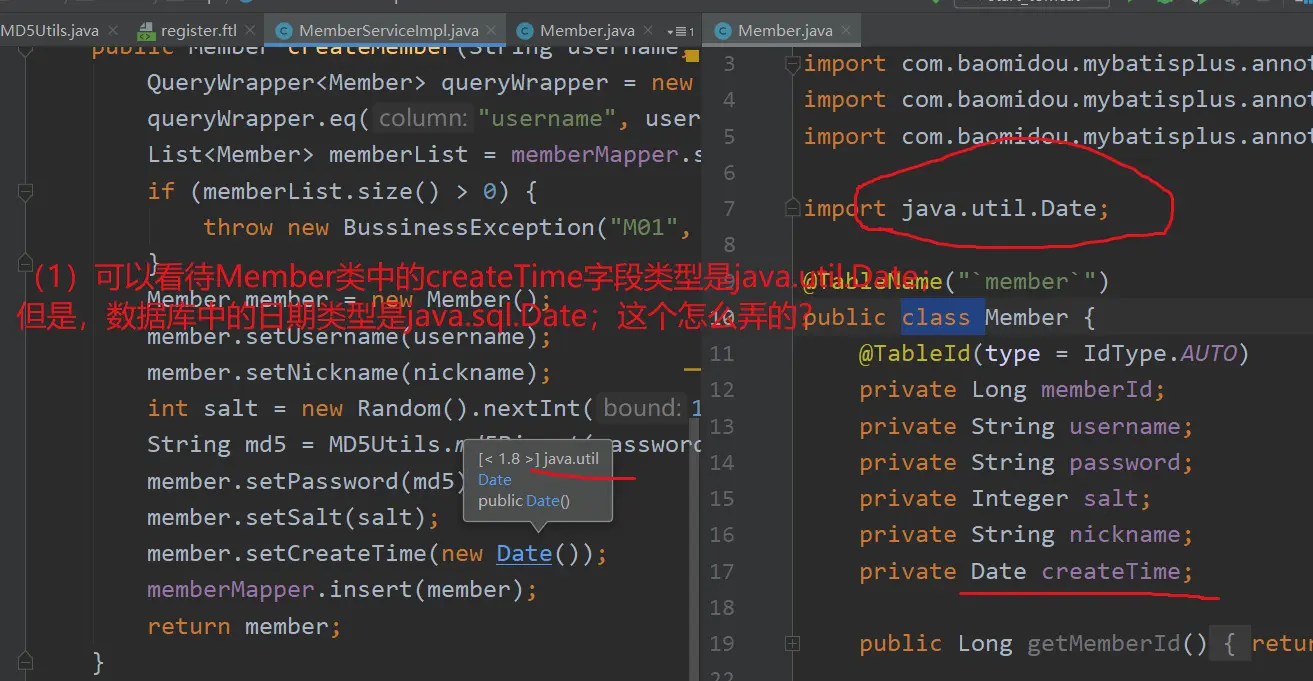The image size is (1313, 681).
Task: Click the Date link in the tooltip popup
Action: 494,480
